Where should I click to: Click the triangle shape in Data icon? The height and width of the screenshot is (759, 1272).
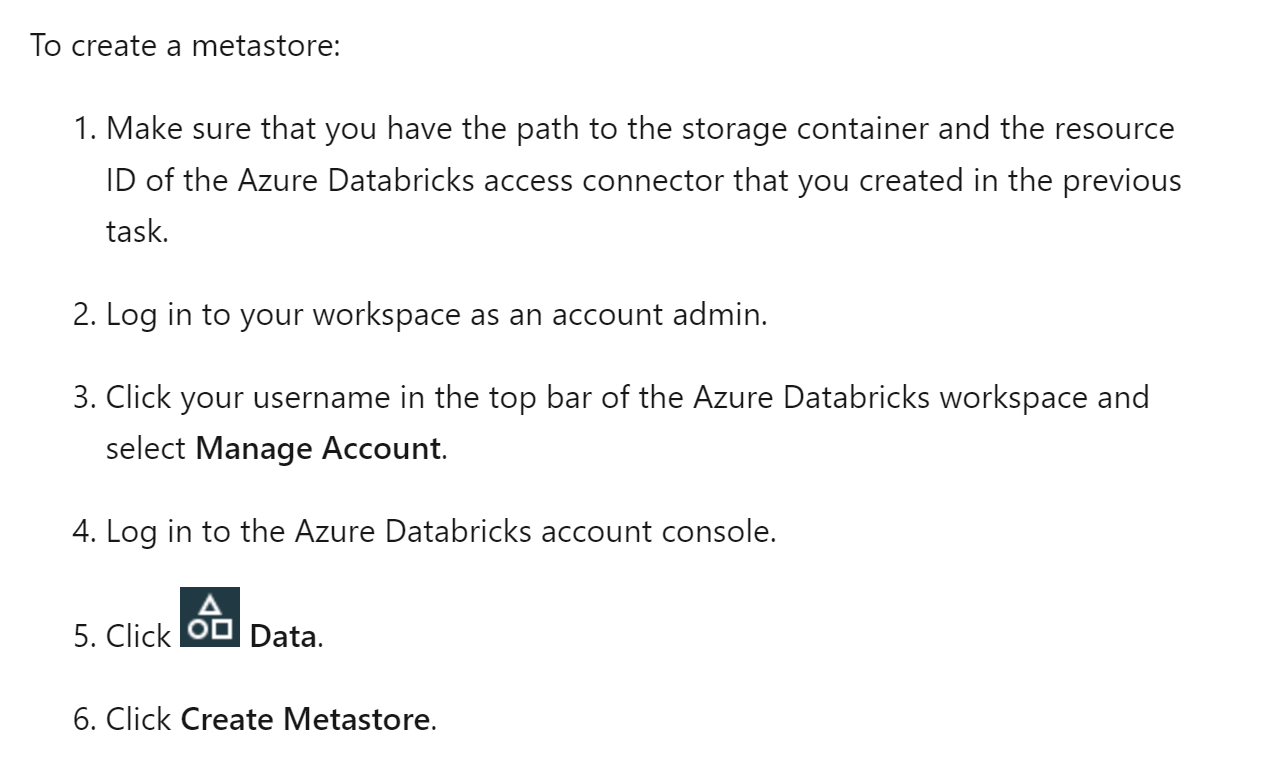point(210,605)
